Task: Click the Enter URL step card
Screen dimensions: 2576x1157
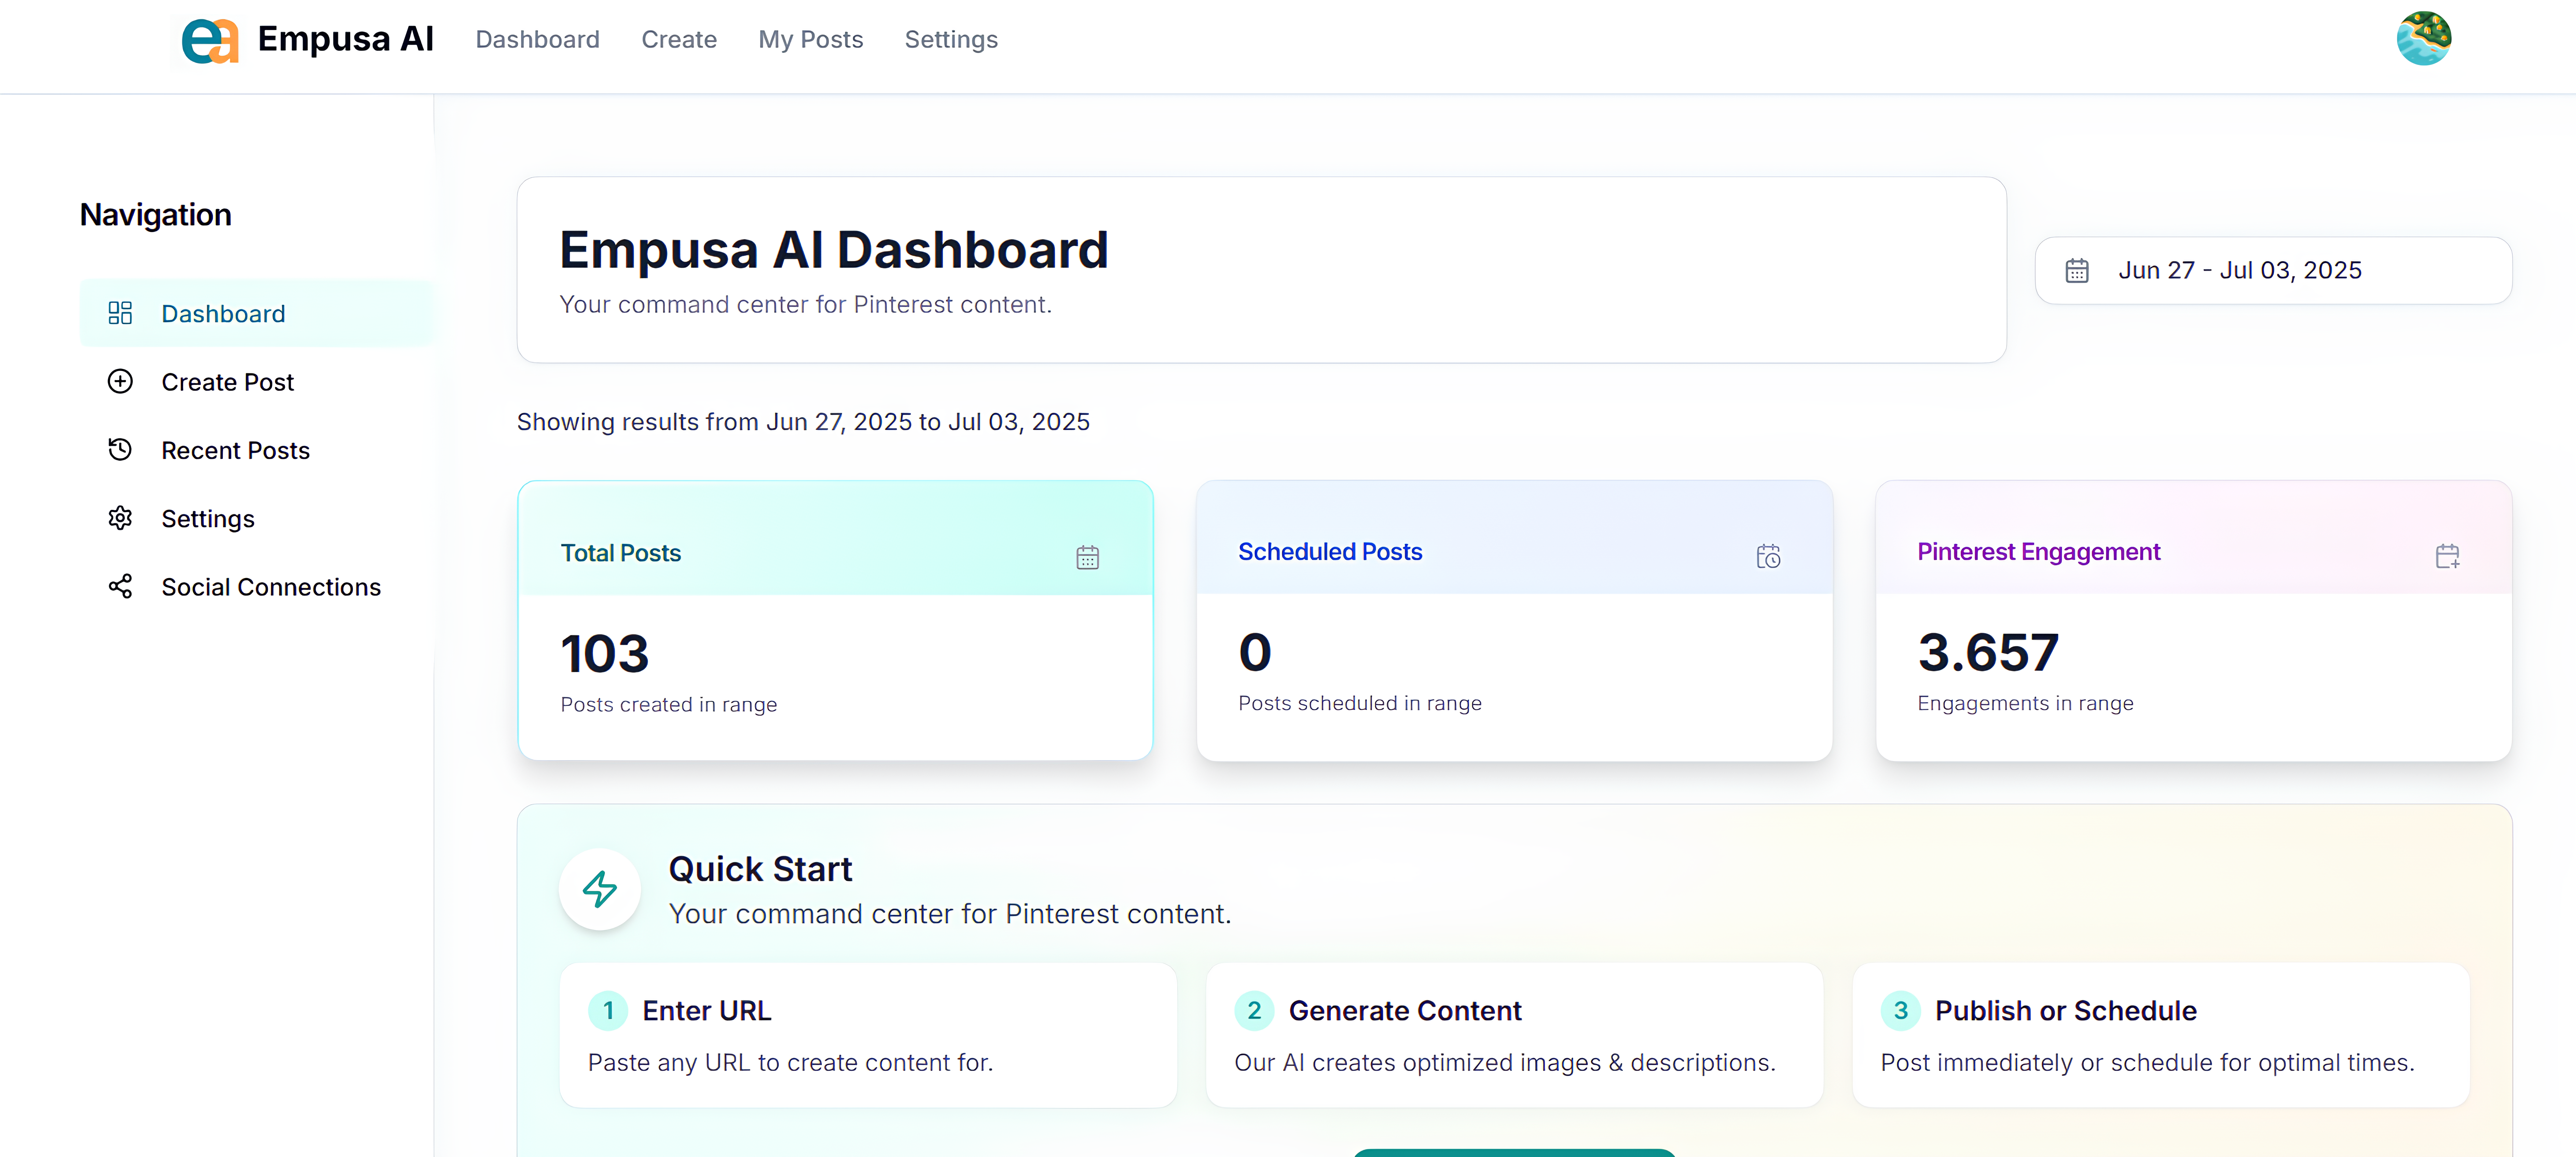Action: coord(868,1035)
